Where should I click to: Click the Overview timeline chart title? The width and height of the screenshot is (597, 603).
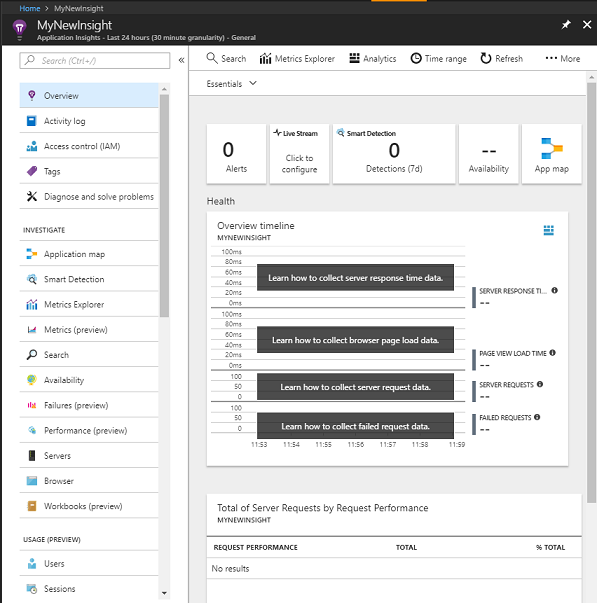(x=256, y=226)
